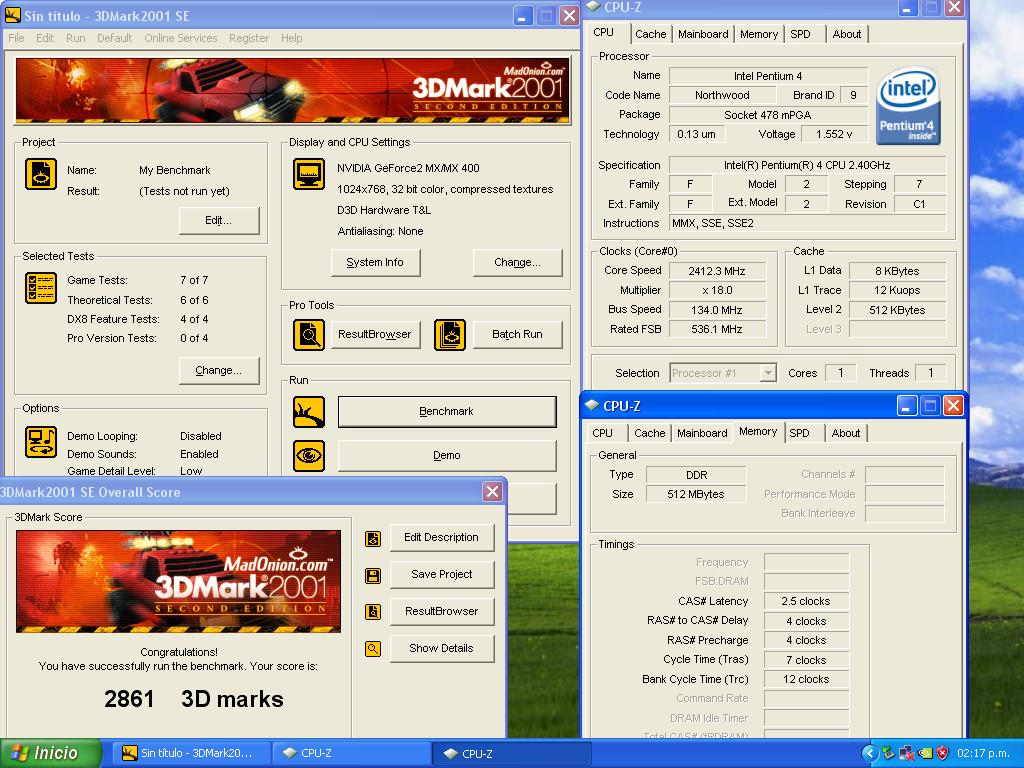Screen dimensions: 1024x768
Task: Click the network connection tray icon
Action: (x=906, y=753)
